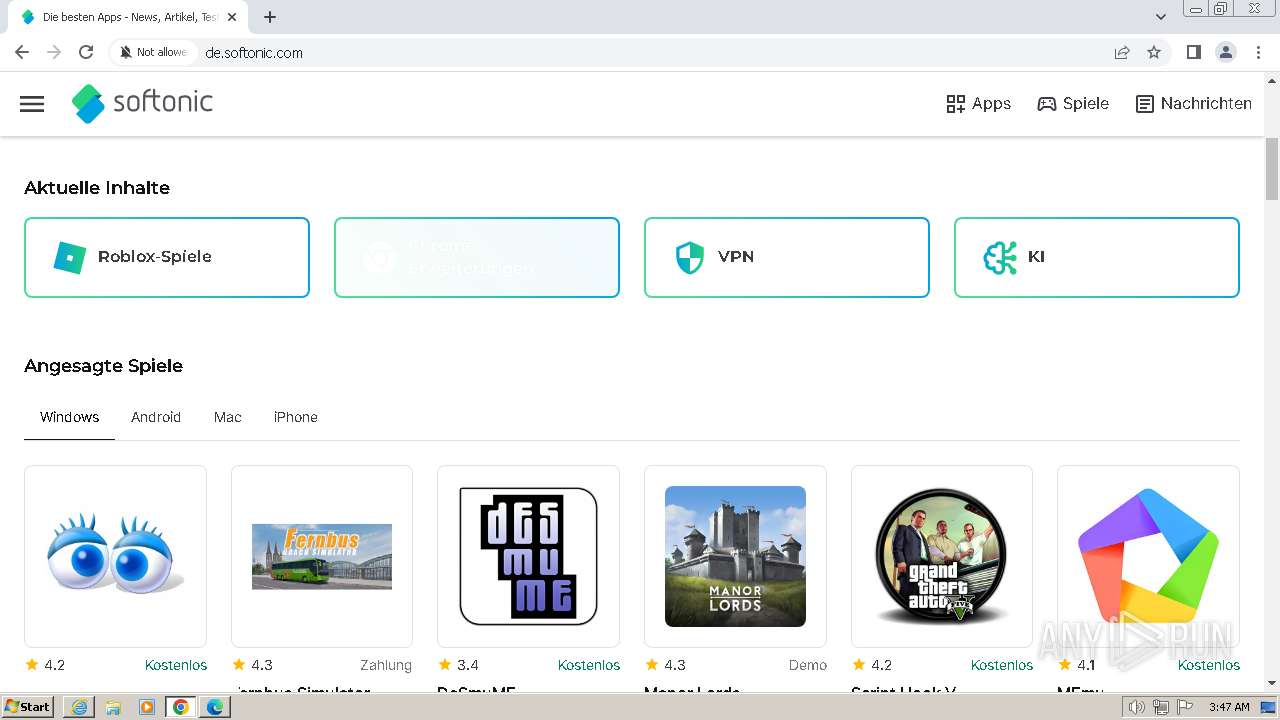Open Chrome's three-dot menu

[x=1258, y=52]
